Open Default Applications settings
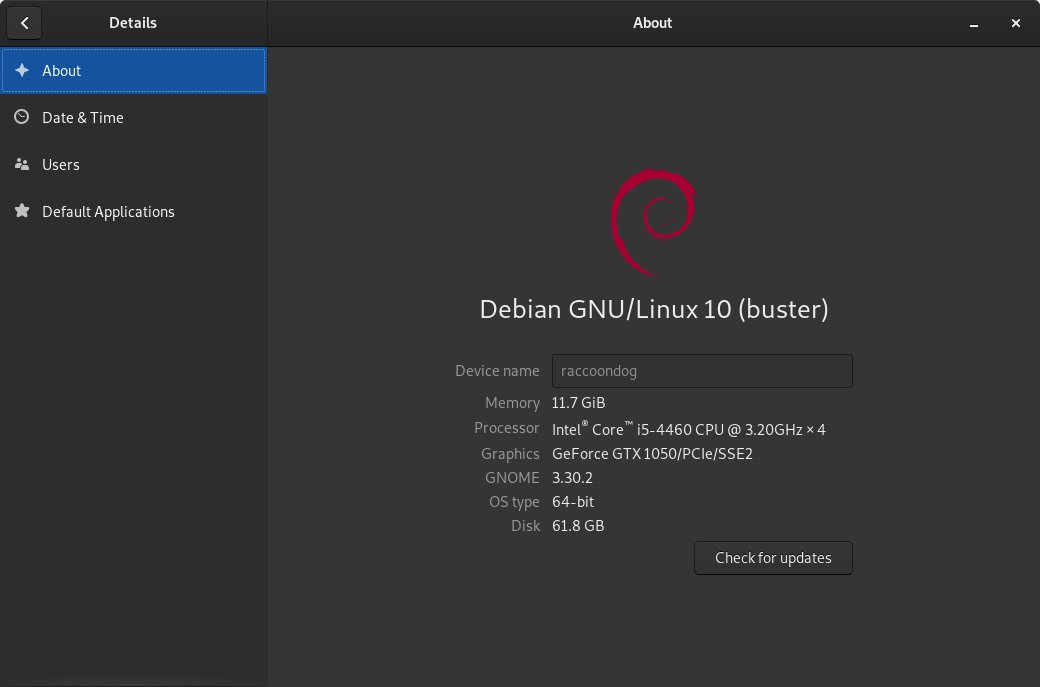The height and width of the screenshot is (687, 1040). [x=108, y=211]
